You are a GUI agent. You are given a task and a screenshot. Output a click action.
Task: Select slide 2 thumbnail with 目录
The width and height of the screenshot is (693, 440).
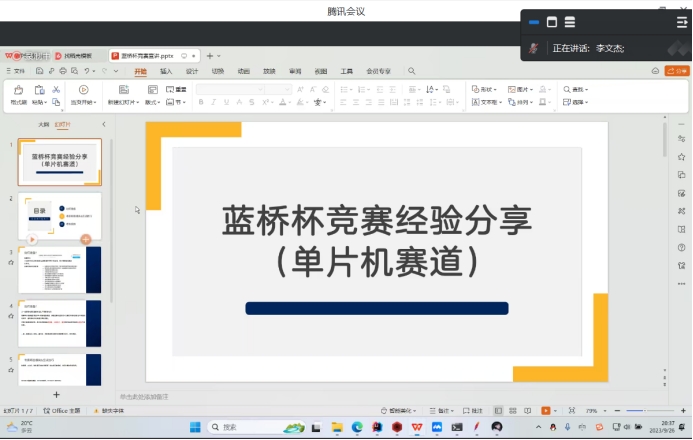[60, 216]
